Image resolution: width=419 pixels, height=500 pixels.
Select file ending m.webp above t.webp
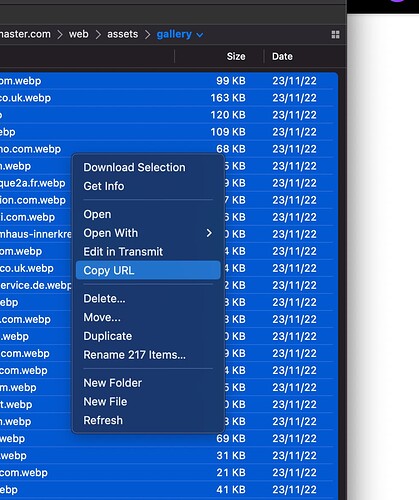(18, 388)
